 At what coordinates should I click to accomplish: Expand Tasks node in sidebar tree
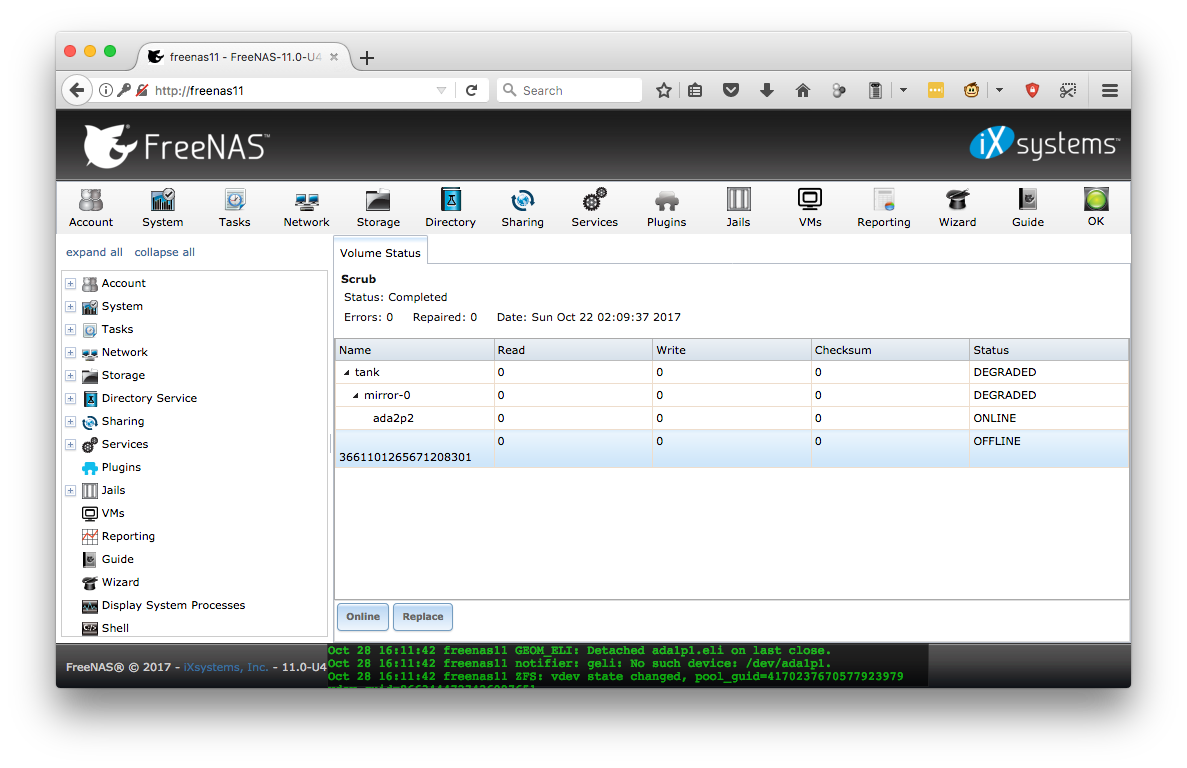click(70, 330)
